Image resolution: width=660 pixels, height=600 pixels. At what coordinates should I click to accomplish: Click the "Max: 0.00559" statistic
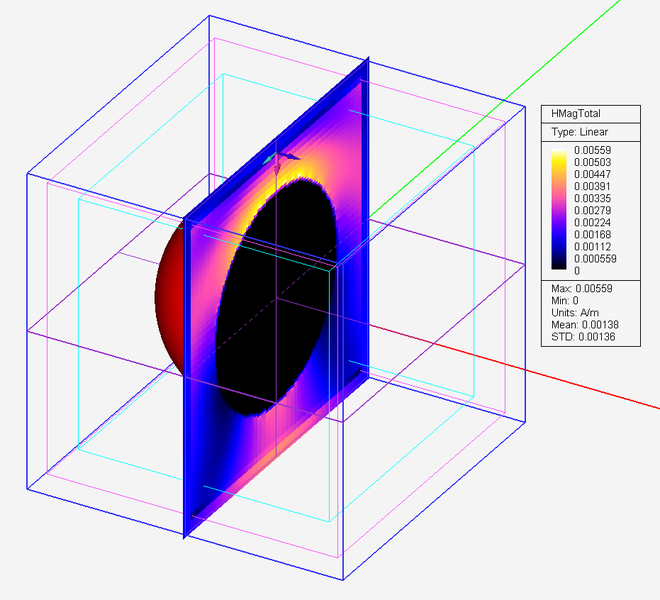click(x=582, y=289)
